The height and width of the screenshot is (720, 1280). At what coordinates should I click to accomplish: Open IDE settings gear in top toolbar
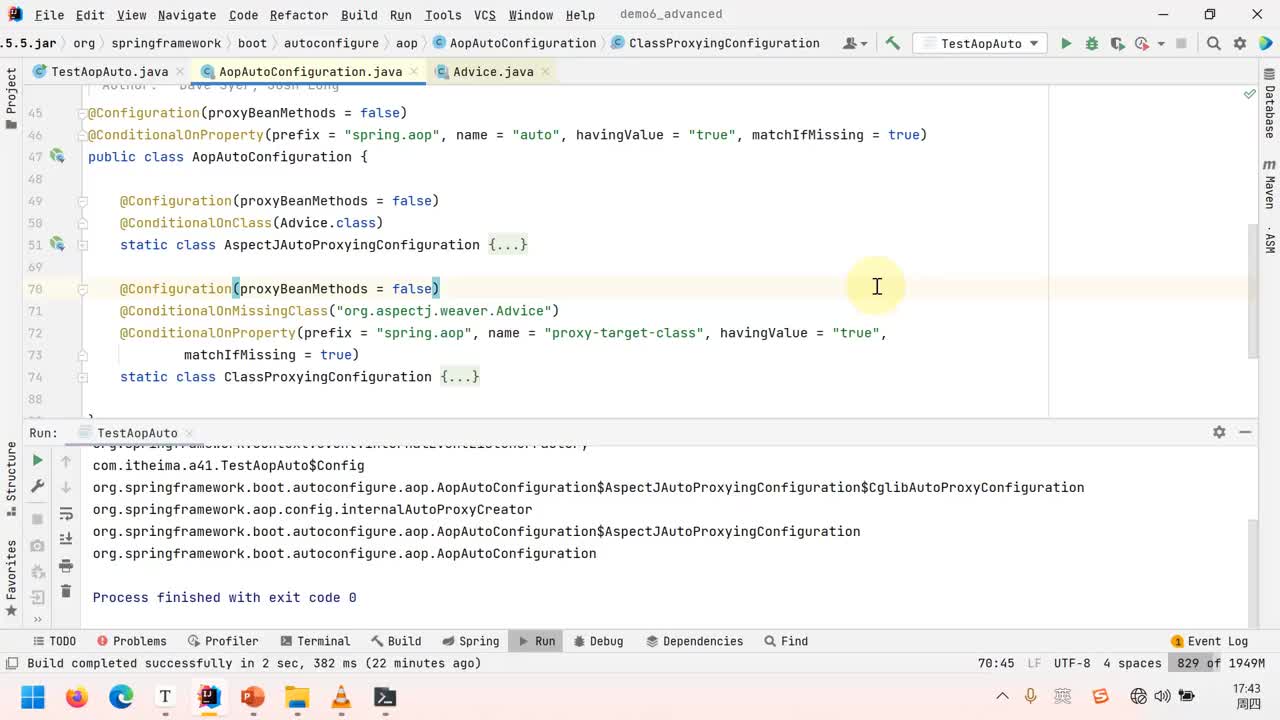click(x=1240, y=43)
